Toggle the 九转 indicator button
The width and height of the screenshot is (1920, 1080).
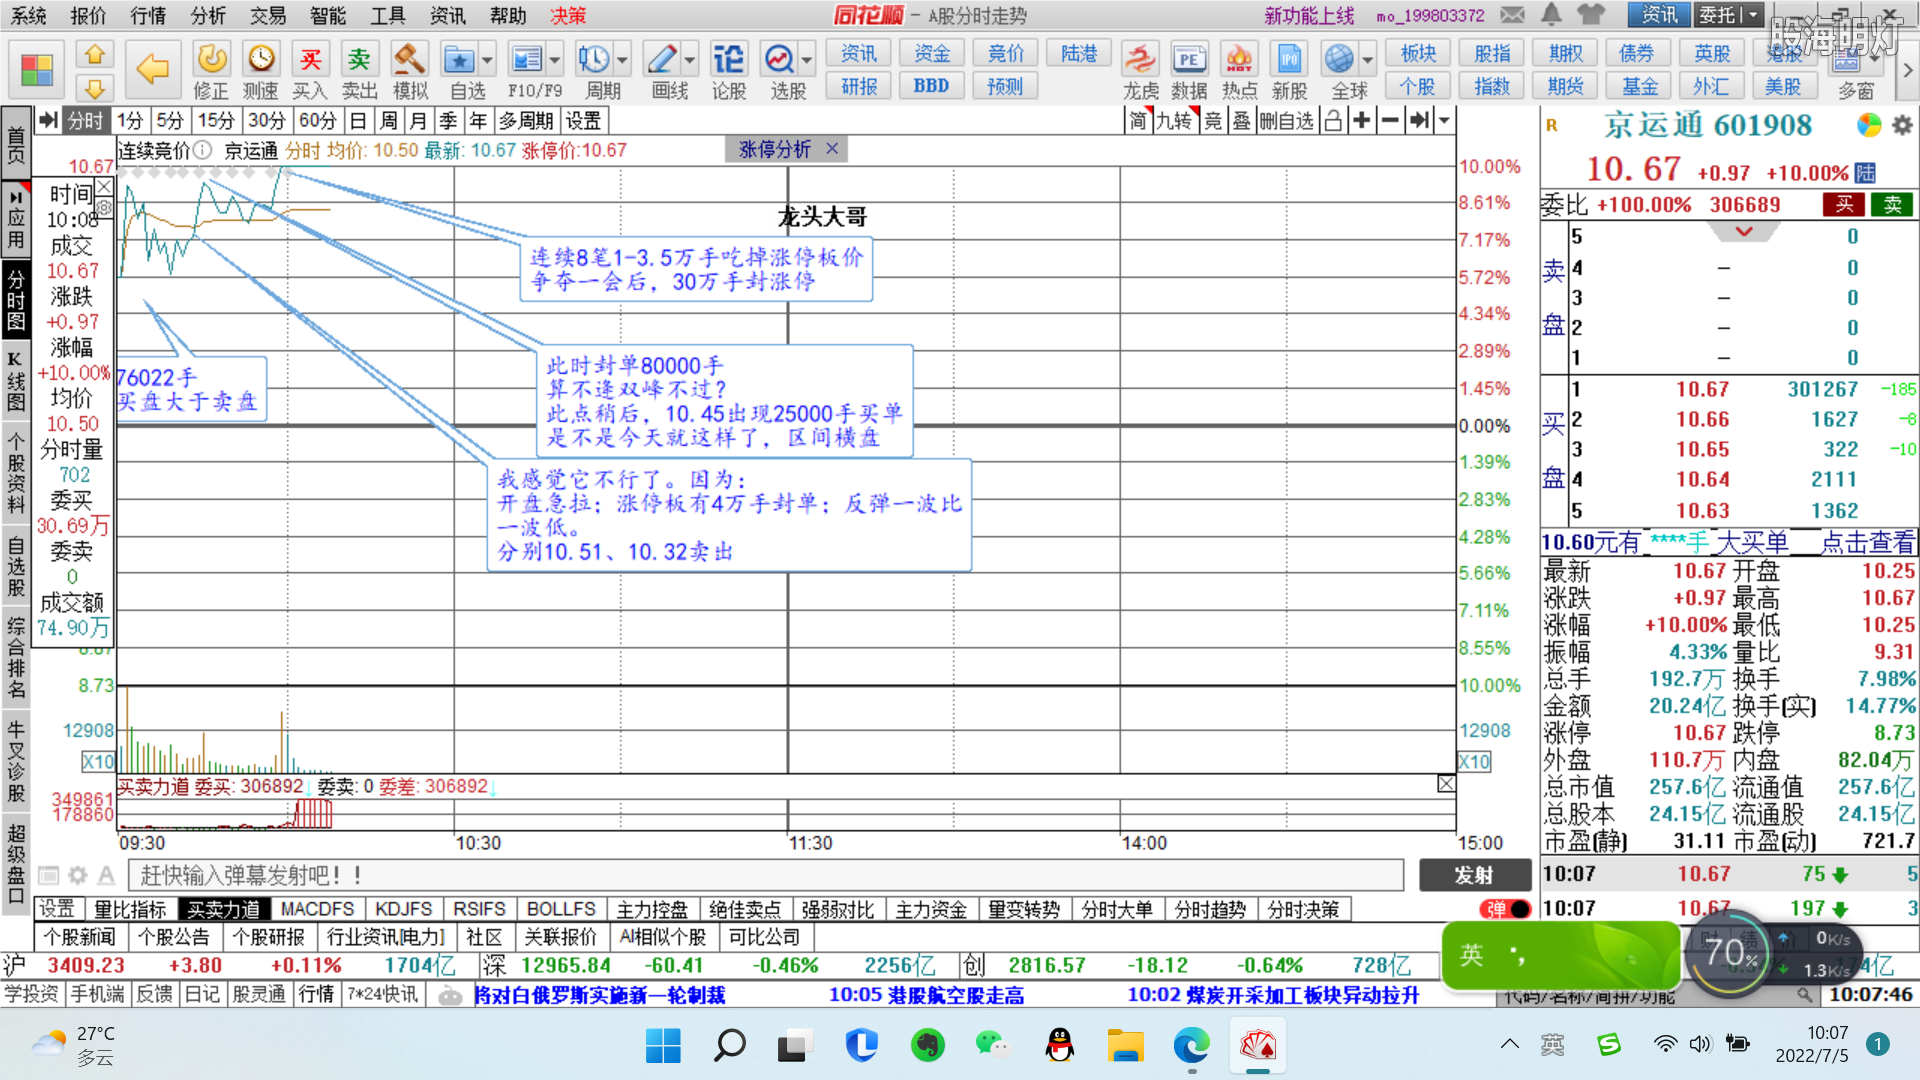point(1175,121)
